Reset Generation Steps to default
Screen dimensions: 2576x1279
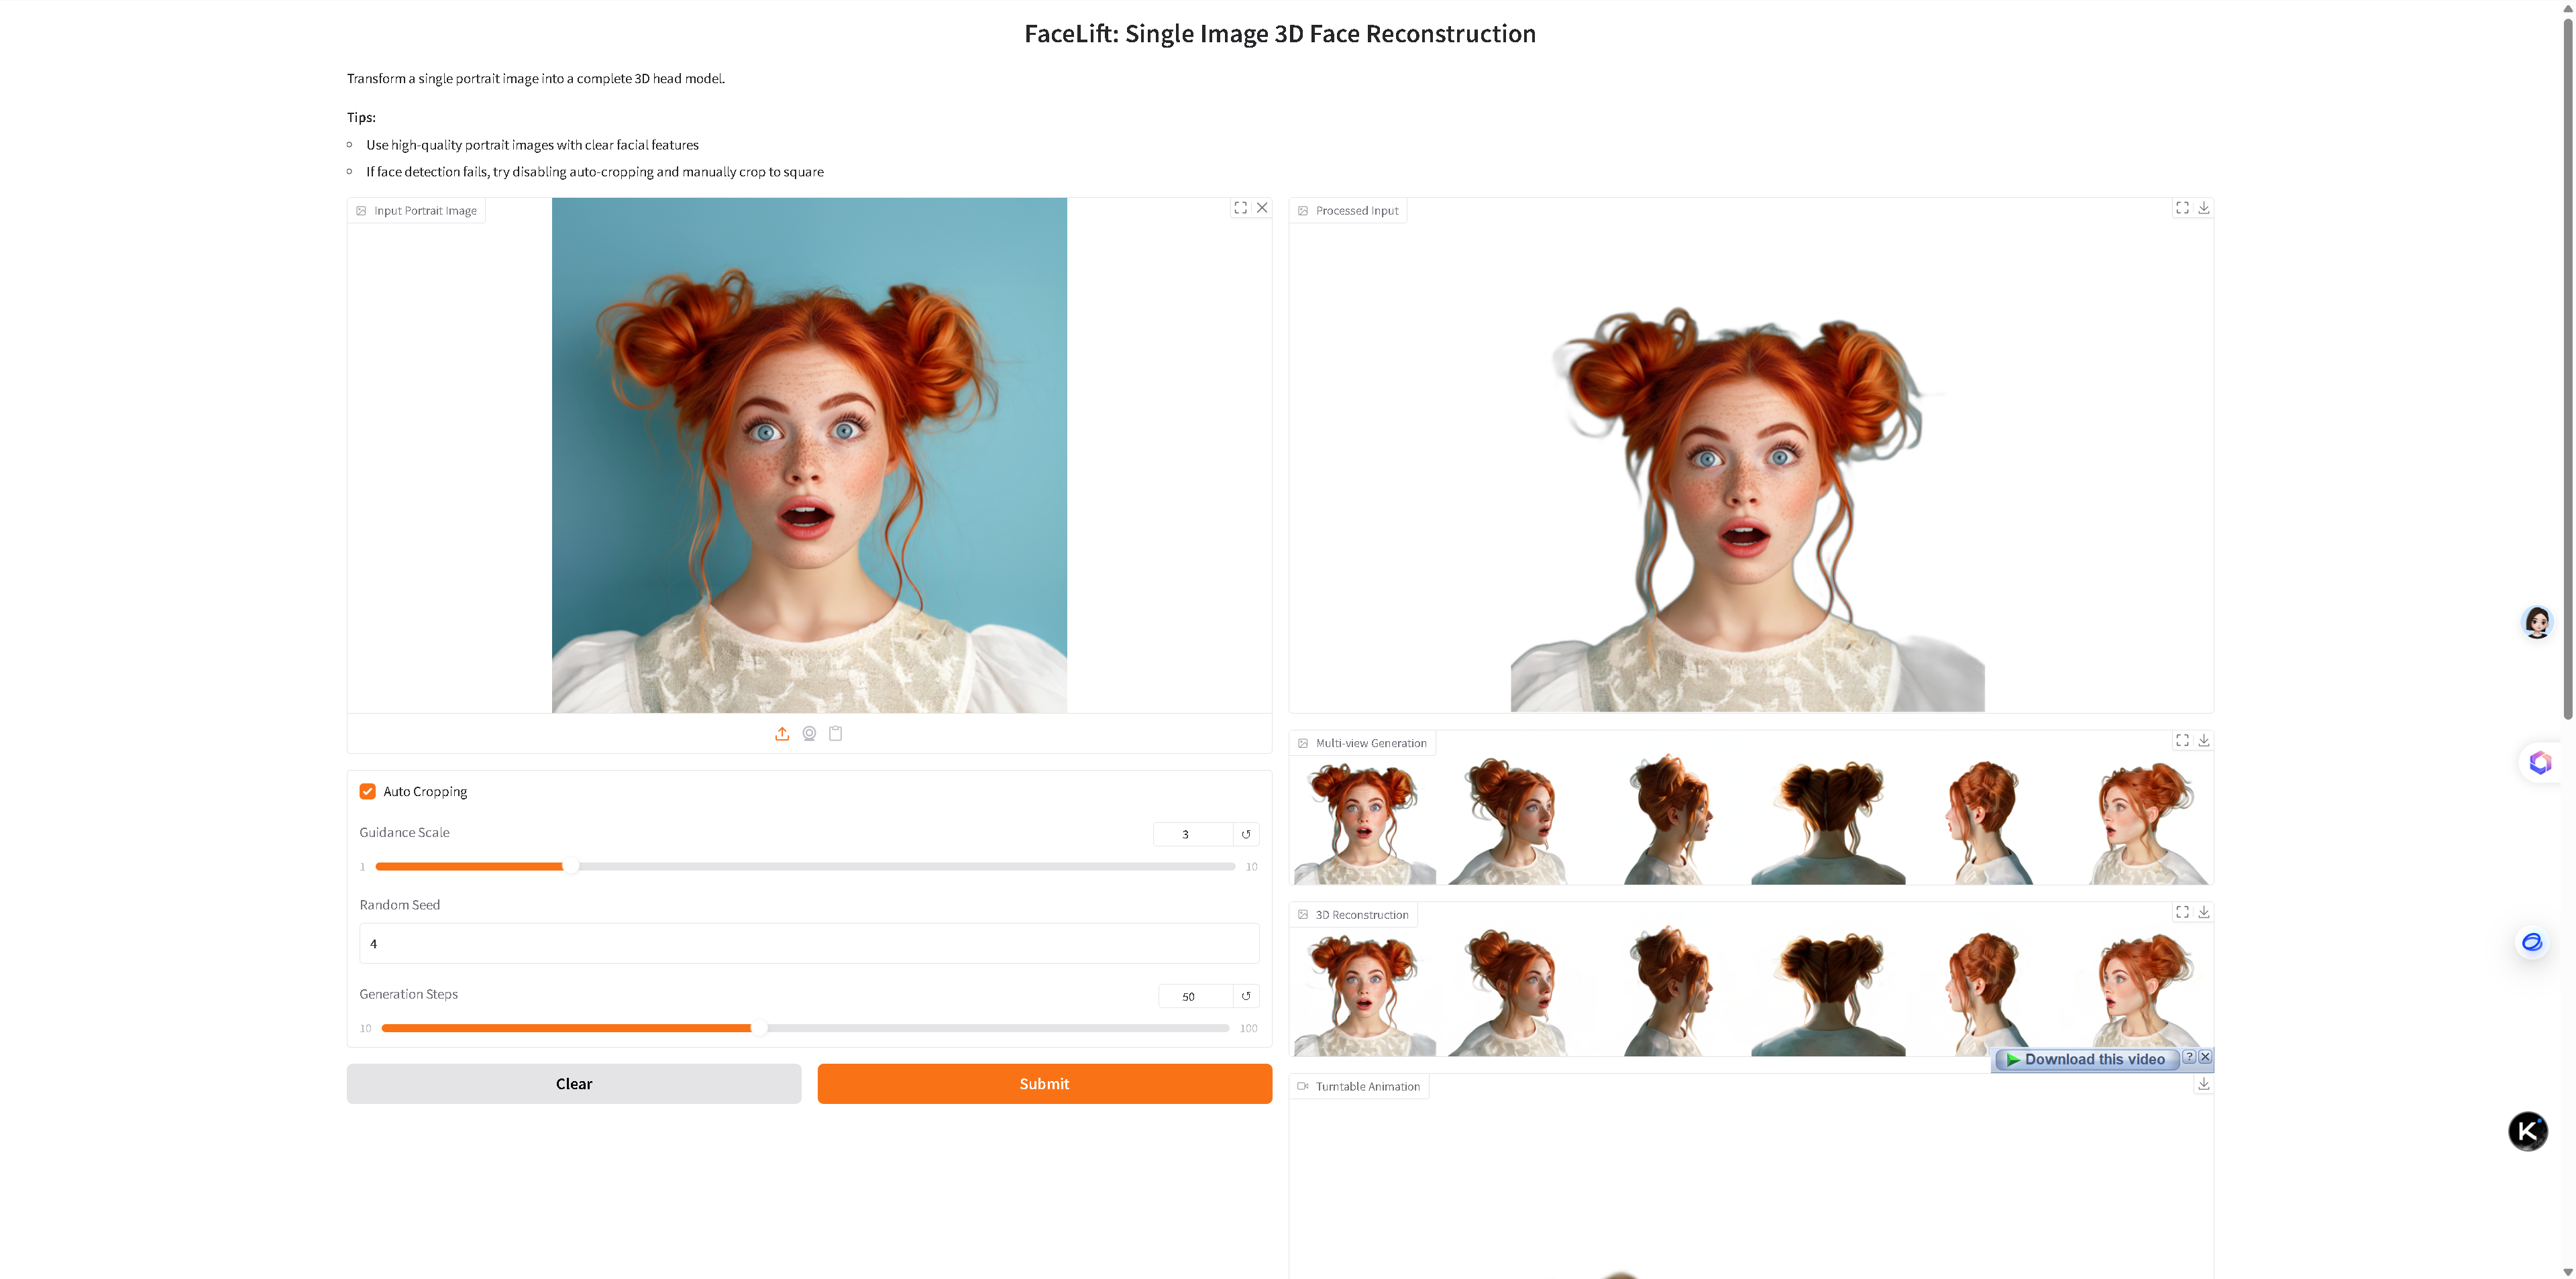tap(1246, 996)
